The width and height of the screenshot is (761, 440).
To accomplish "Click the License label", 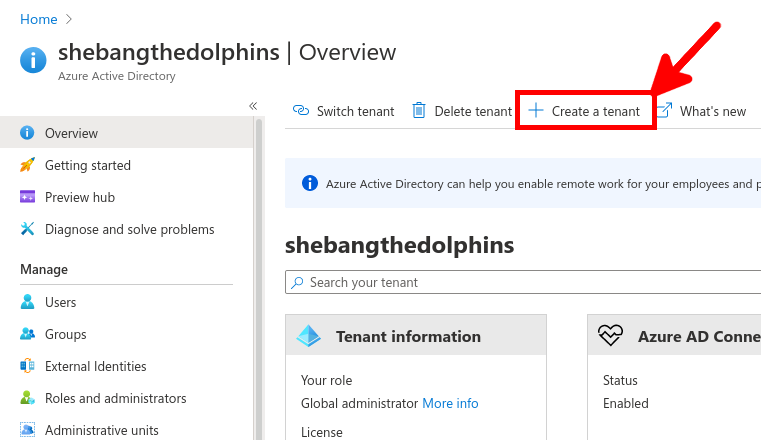I will pyautogui.click(x=321, y=432).
